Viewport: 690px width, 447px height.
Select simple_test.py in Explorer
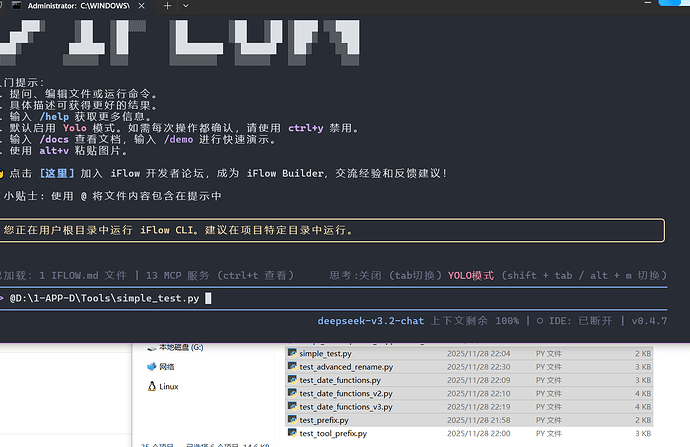pos(469,353)
